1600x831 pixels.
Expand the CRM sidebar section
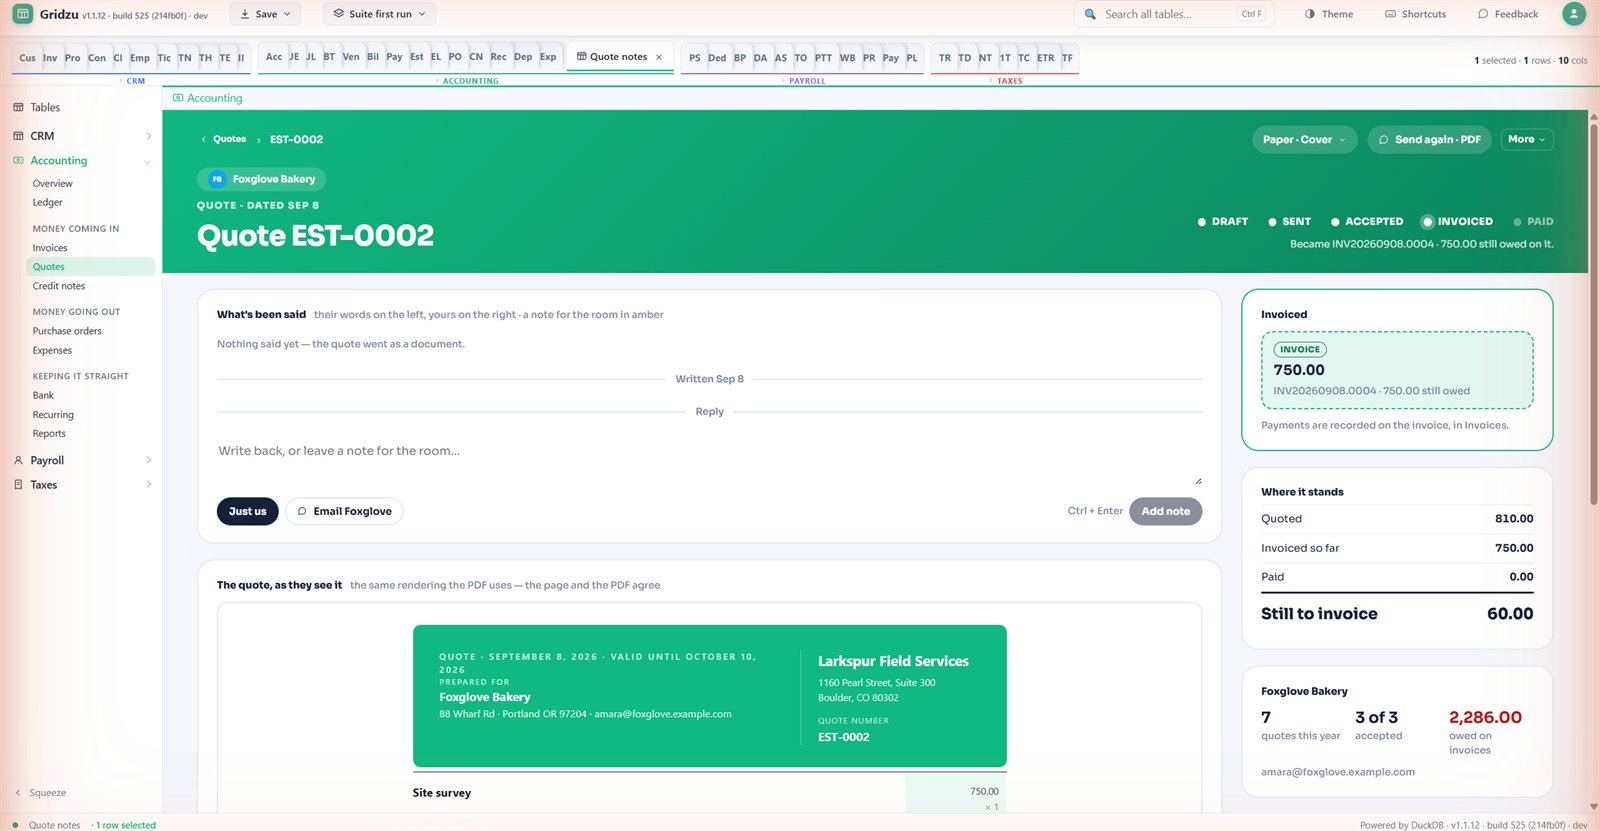click(x=149, y=136)
